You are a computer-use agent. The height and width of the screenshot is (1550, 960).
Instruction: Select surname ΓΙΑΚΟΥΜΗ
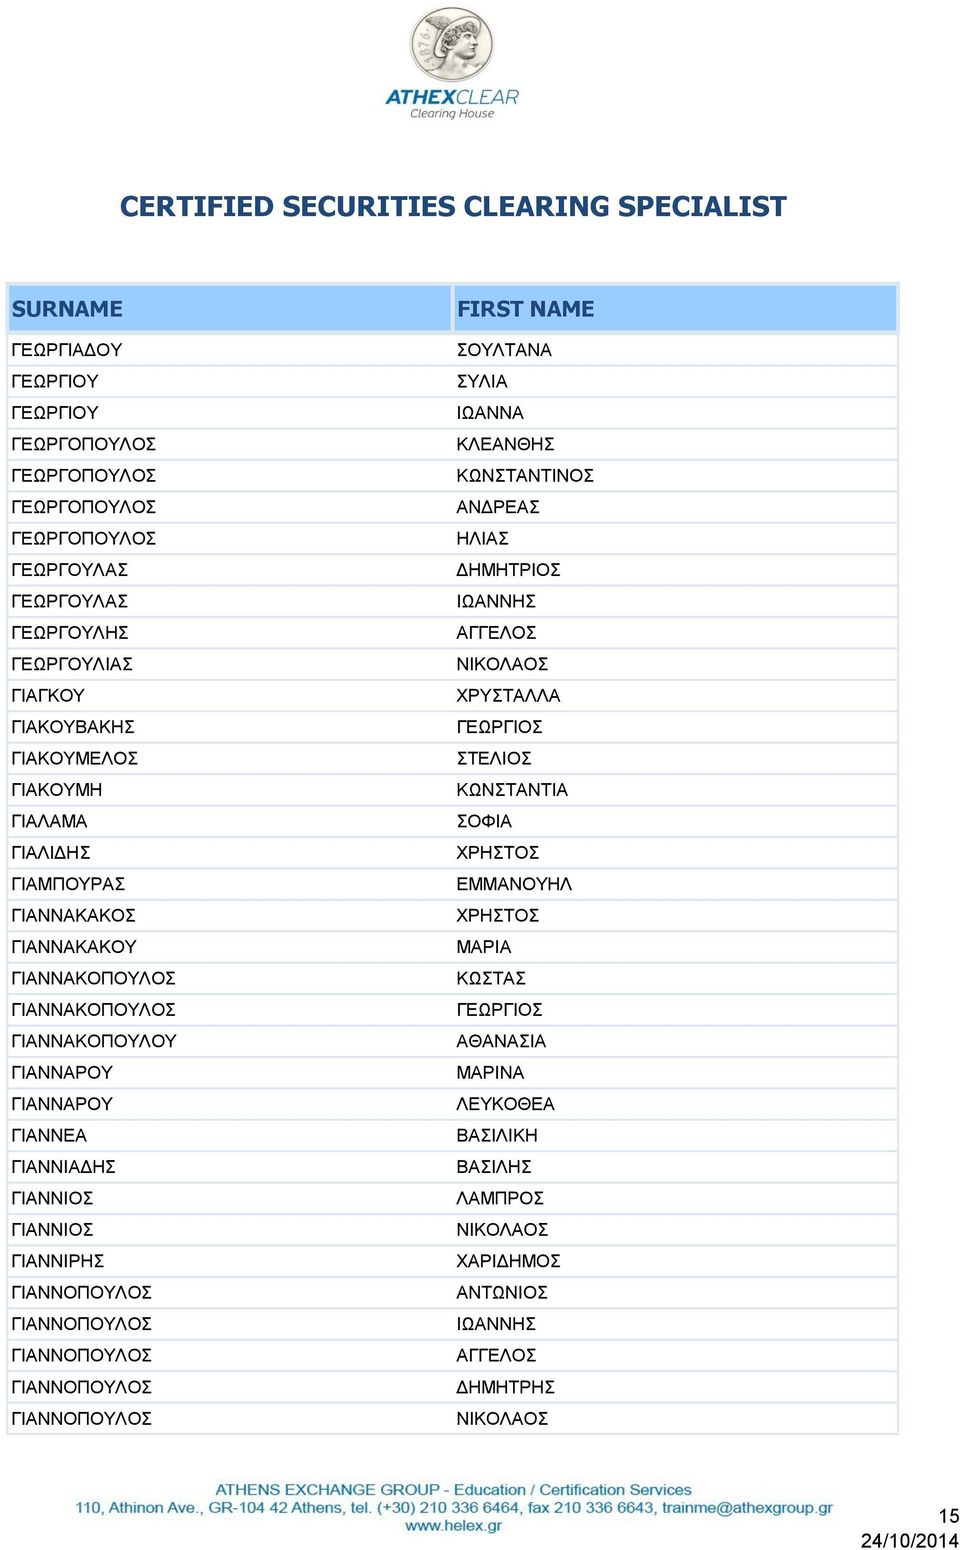[57, 790]
